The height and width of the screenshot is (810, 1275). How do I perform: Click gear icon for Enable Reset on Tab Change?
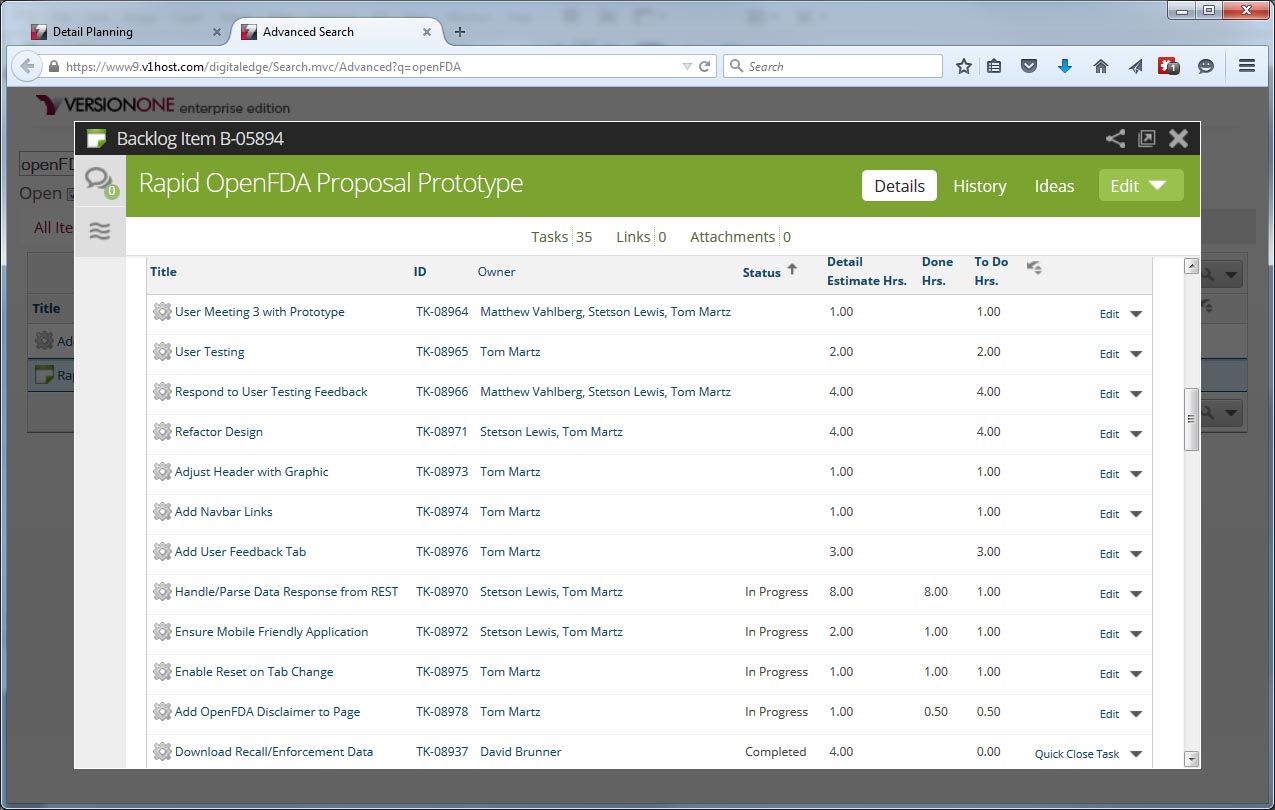162,672
